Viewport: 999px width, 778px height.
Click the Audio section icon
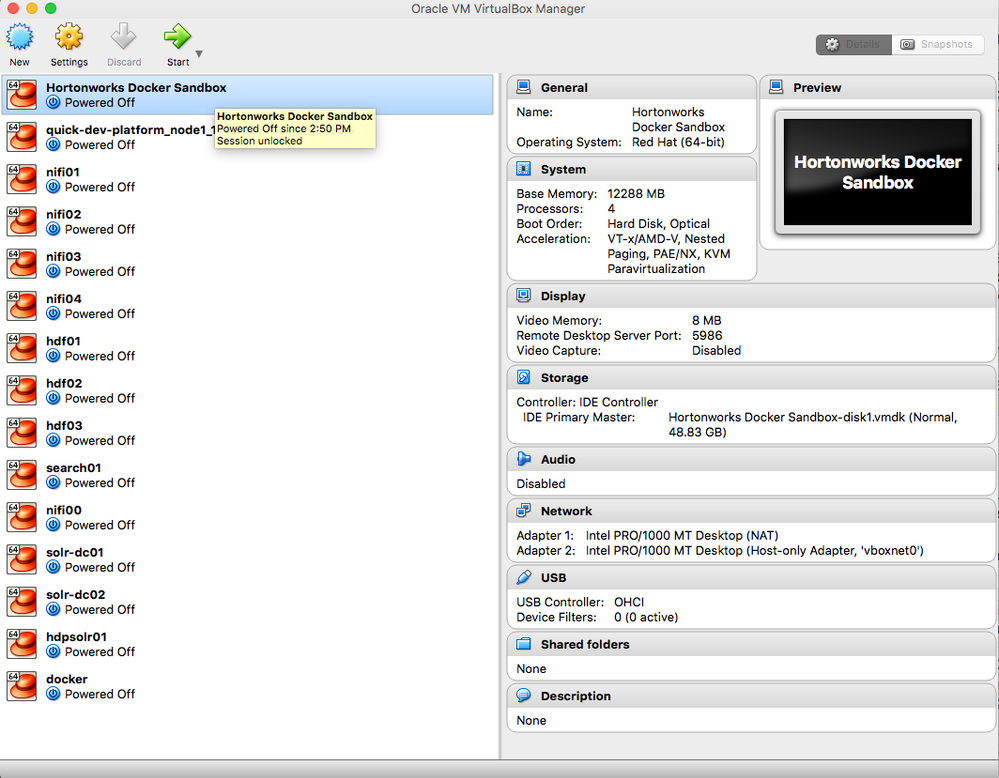522,459
